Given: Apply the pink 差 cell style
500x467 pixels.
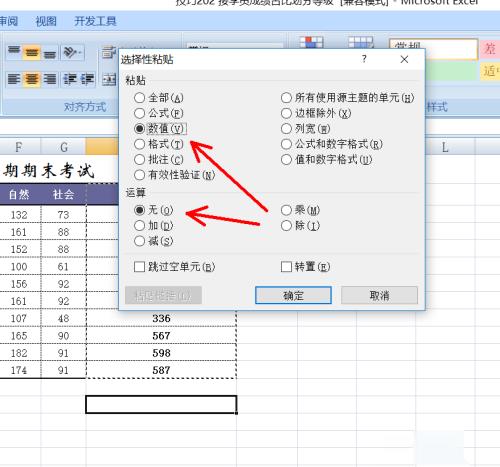Looking at the screenshot, I should pyautogui.click(x=490, y=49).
